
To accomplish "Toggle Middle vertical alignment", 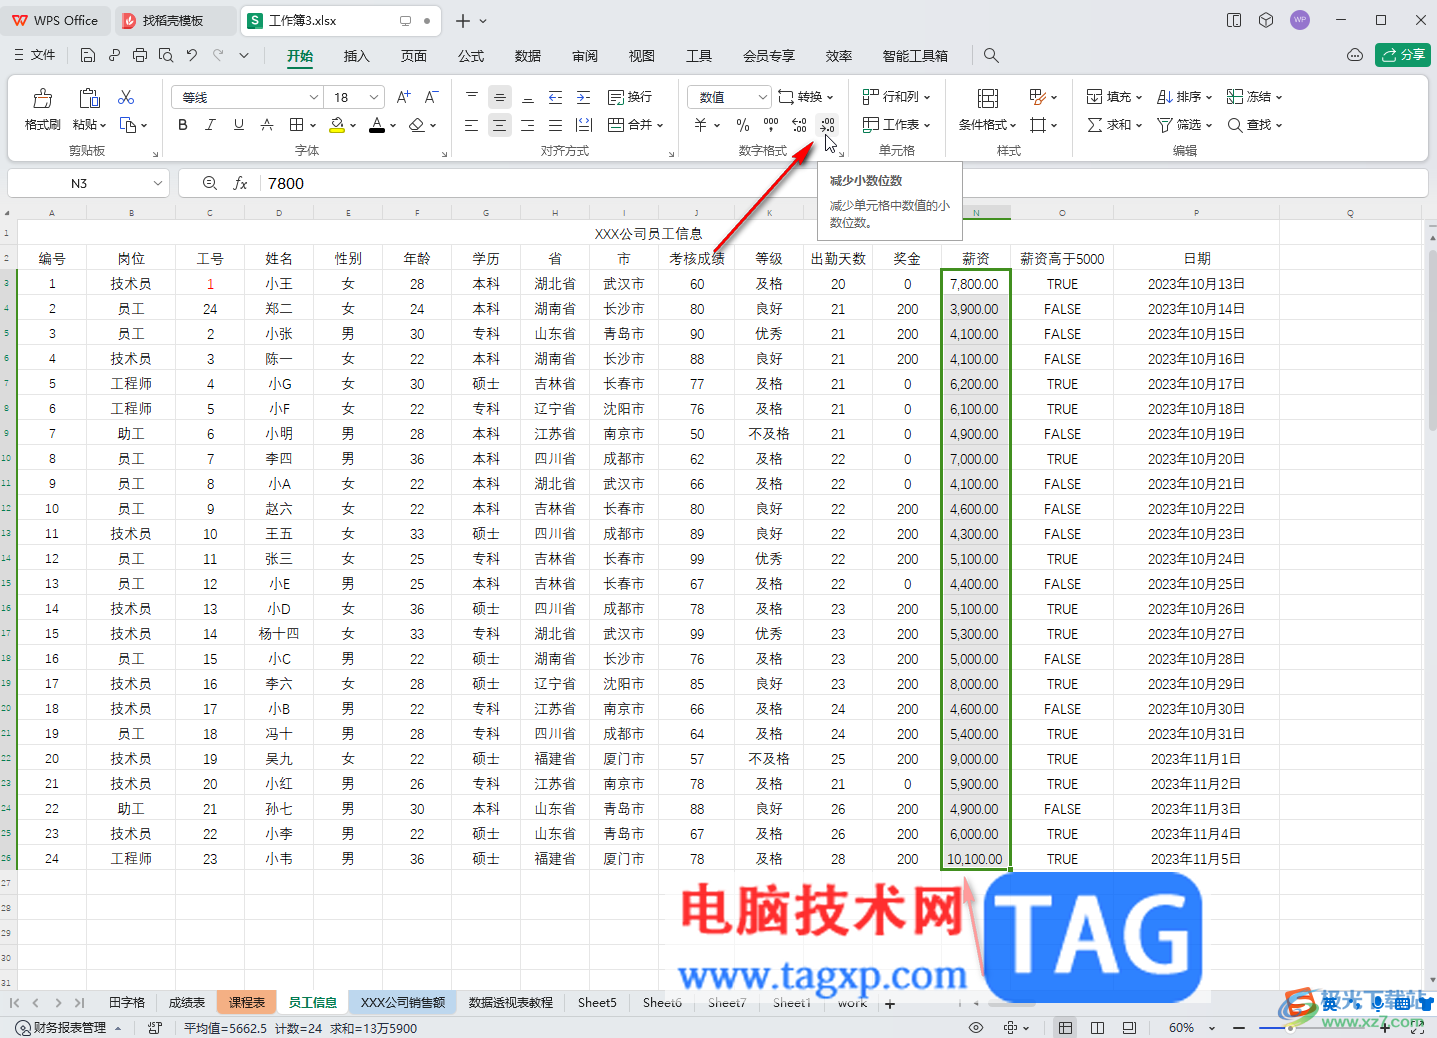I will tap(500, 97).
